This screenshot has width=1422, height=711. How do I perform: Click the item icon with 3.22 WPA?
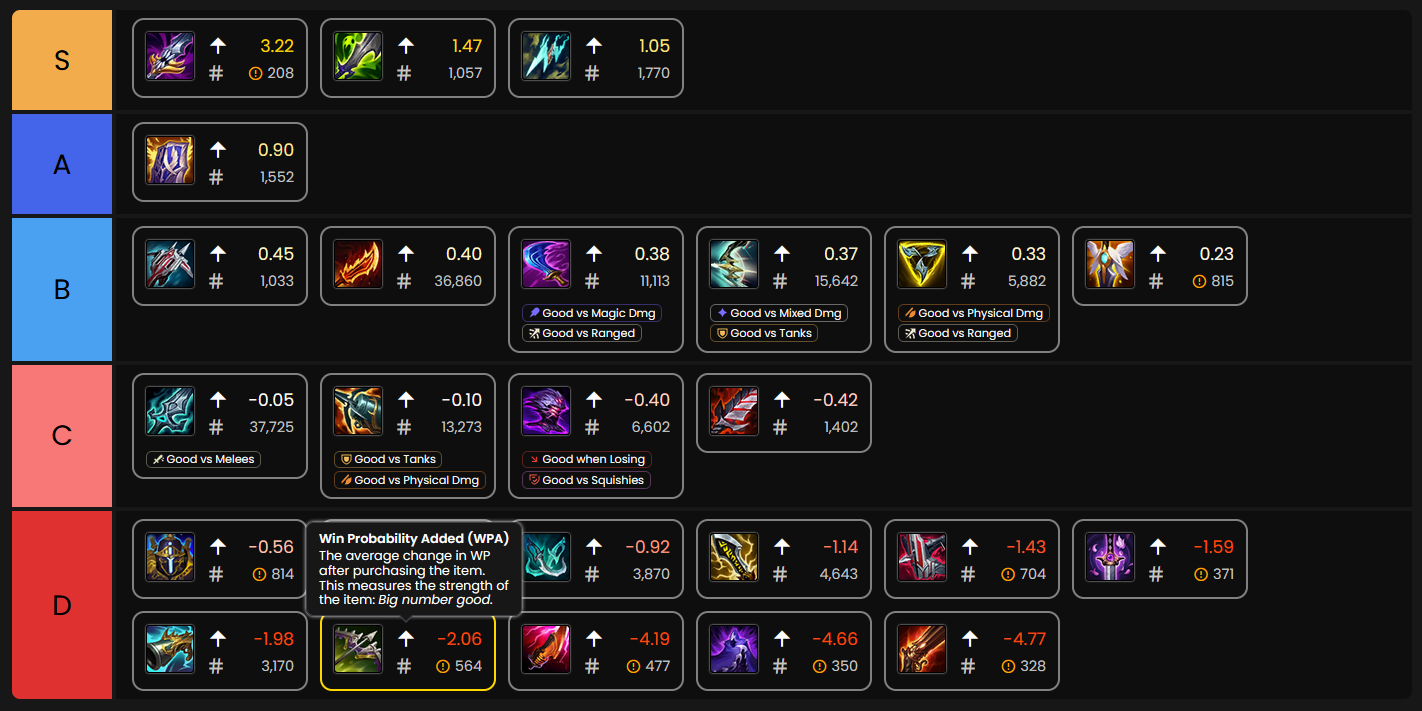coord(170,56)
